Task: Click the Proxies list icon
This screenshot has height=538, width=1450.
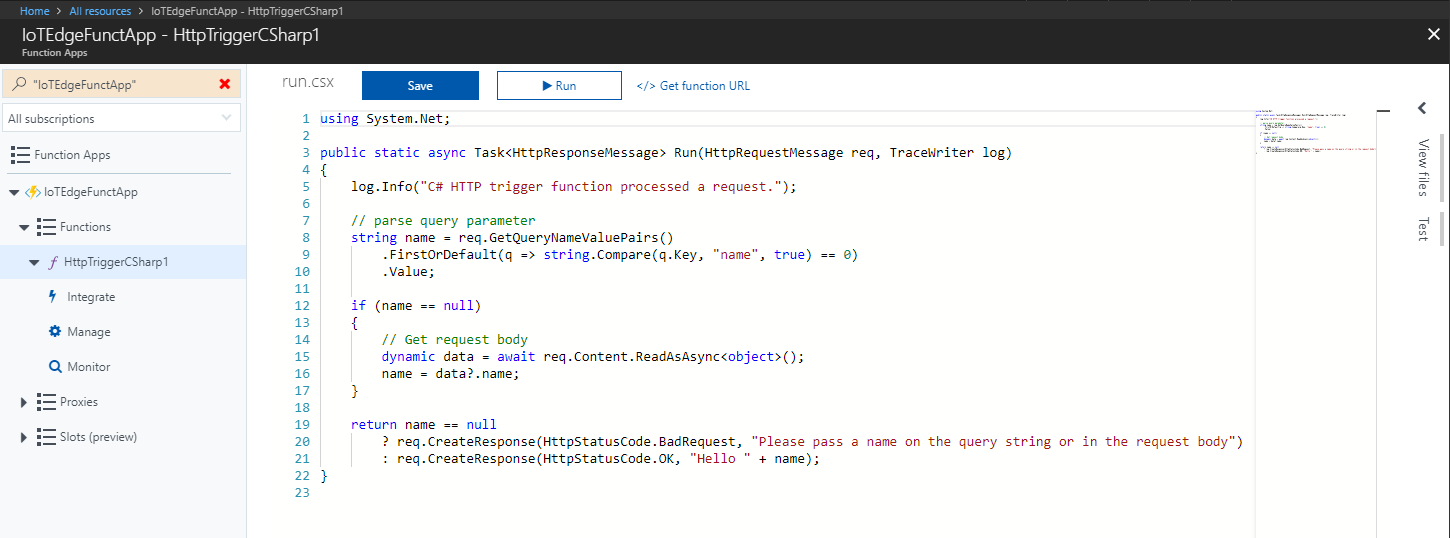Action: (46, 402)
